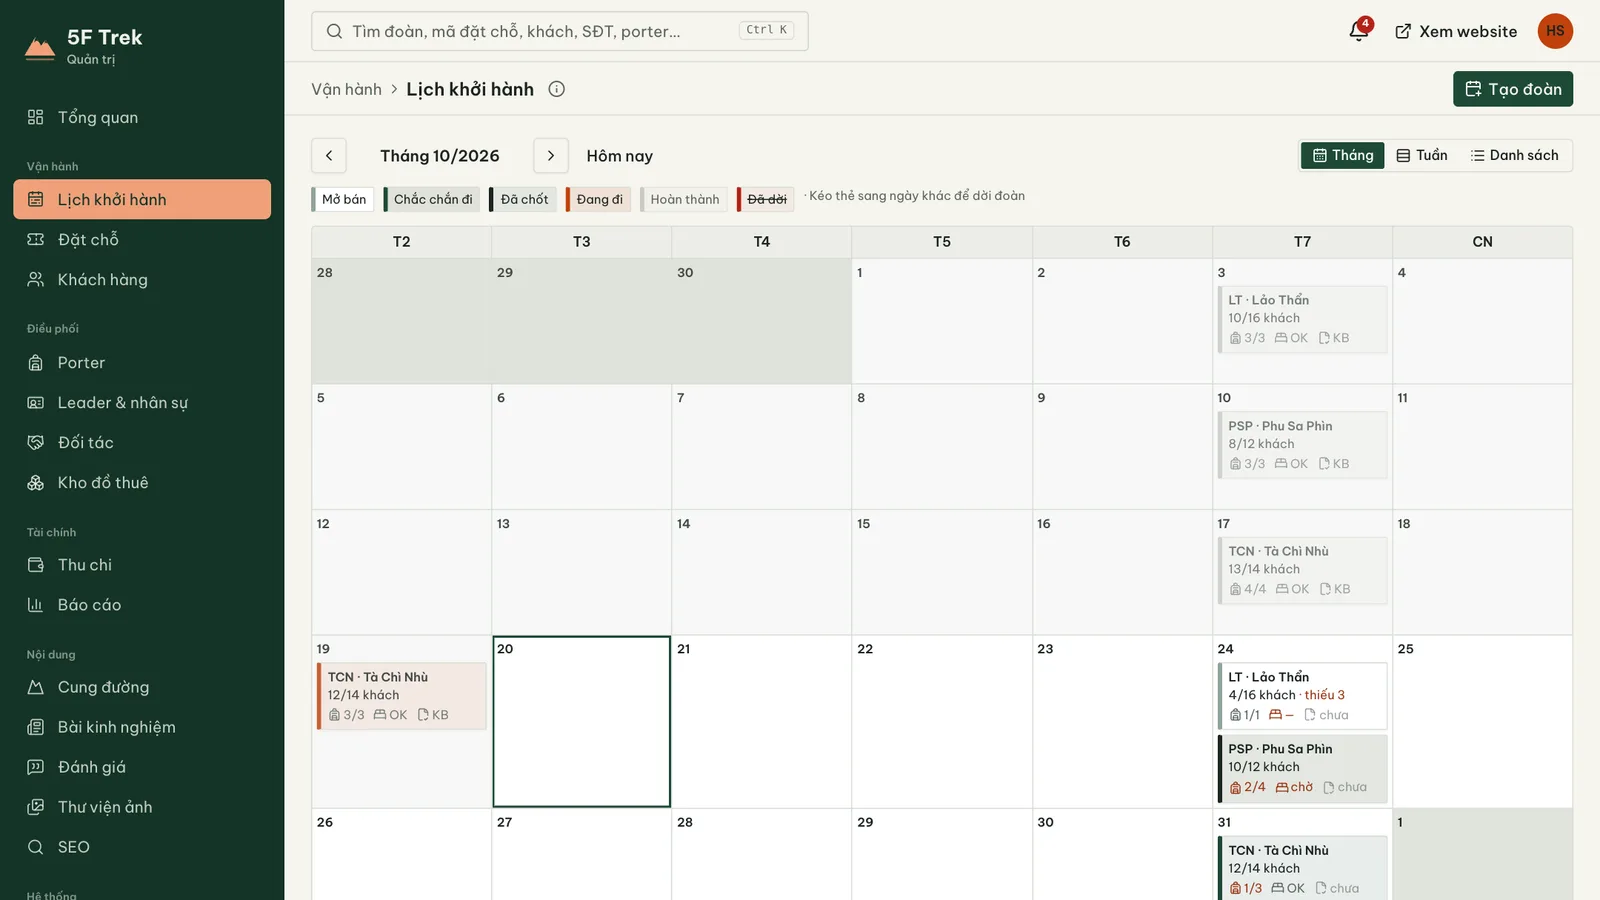Focus the search field Tìm đoàn
Viewport: 1600px width, 900px height.
560,31
